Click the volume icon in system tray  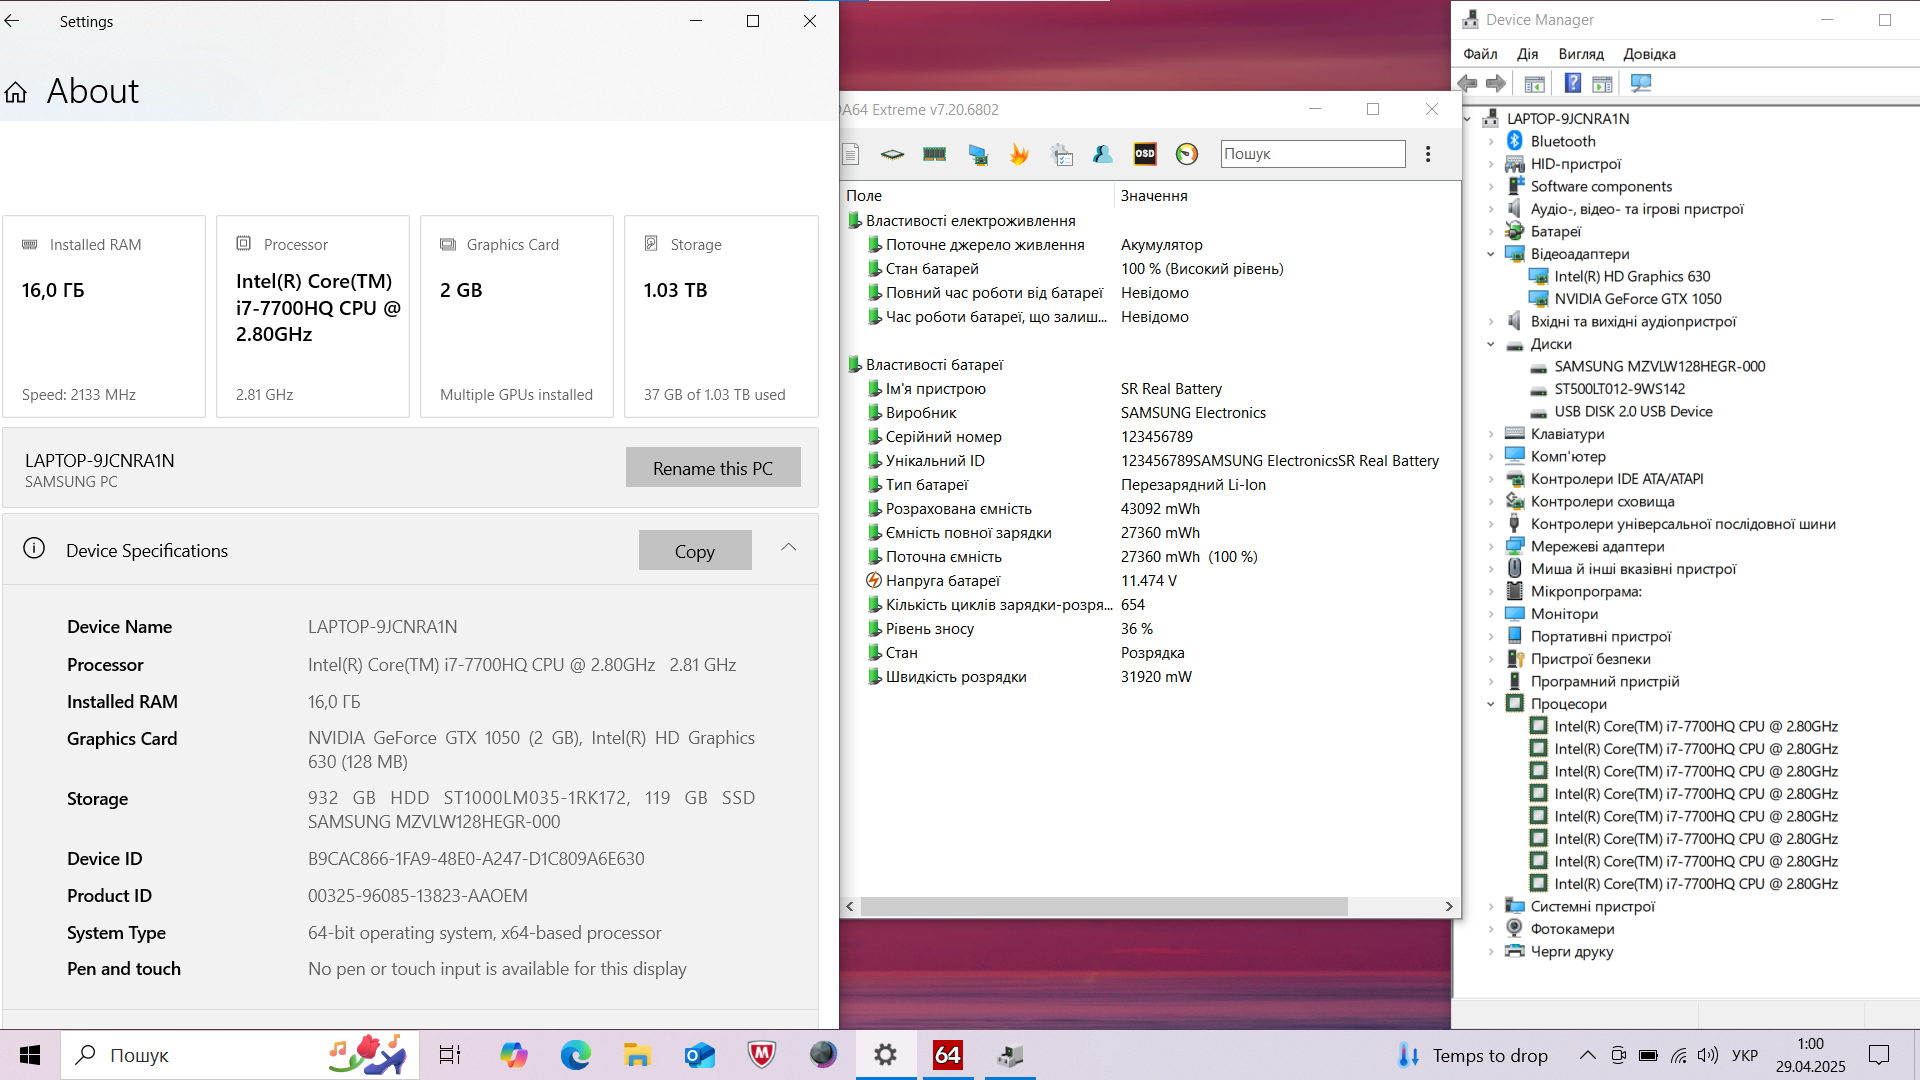coord(1708,1055)
